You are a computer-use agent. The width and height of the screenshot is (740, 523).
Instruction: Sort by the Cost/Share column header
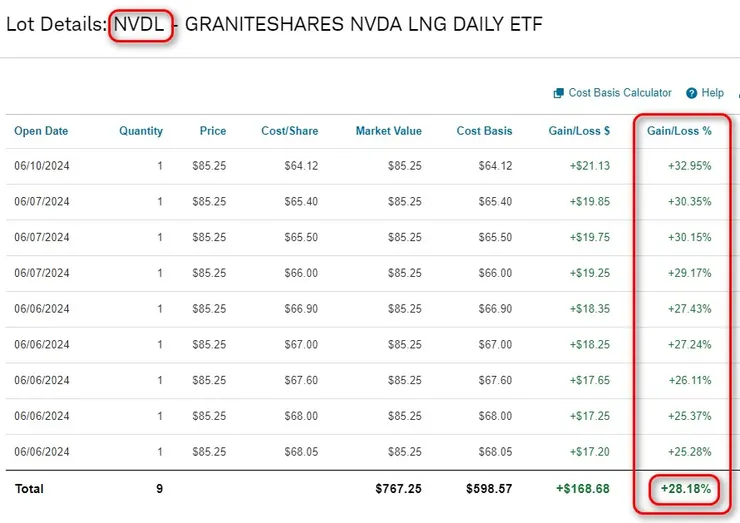290,131
